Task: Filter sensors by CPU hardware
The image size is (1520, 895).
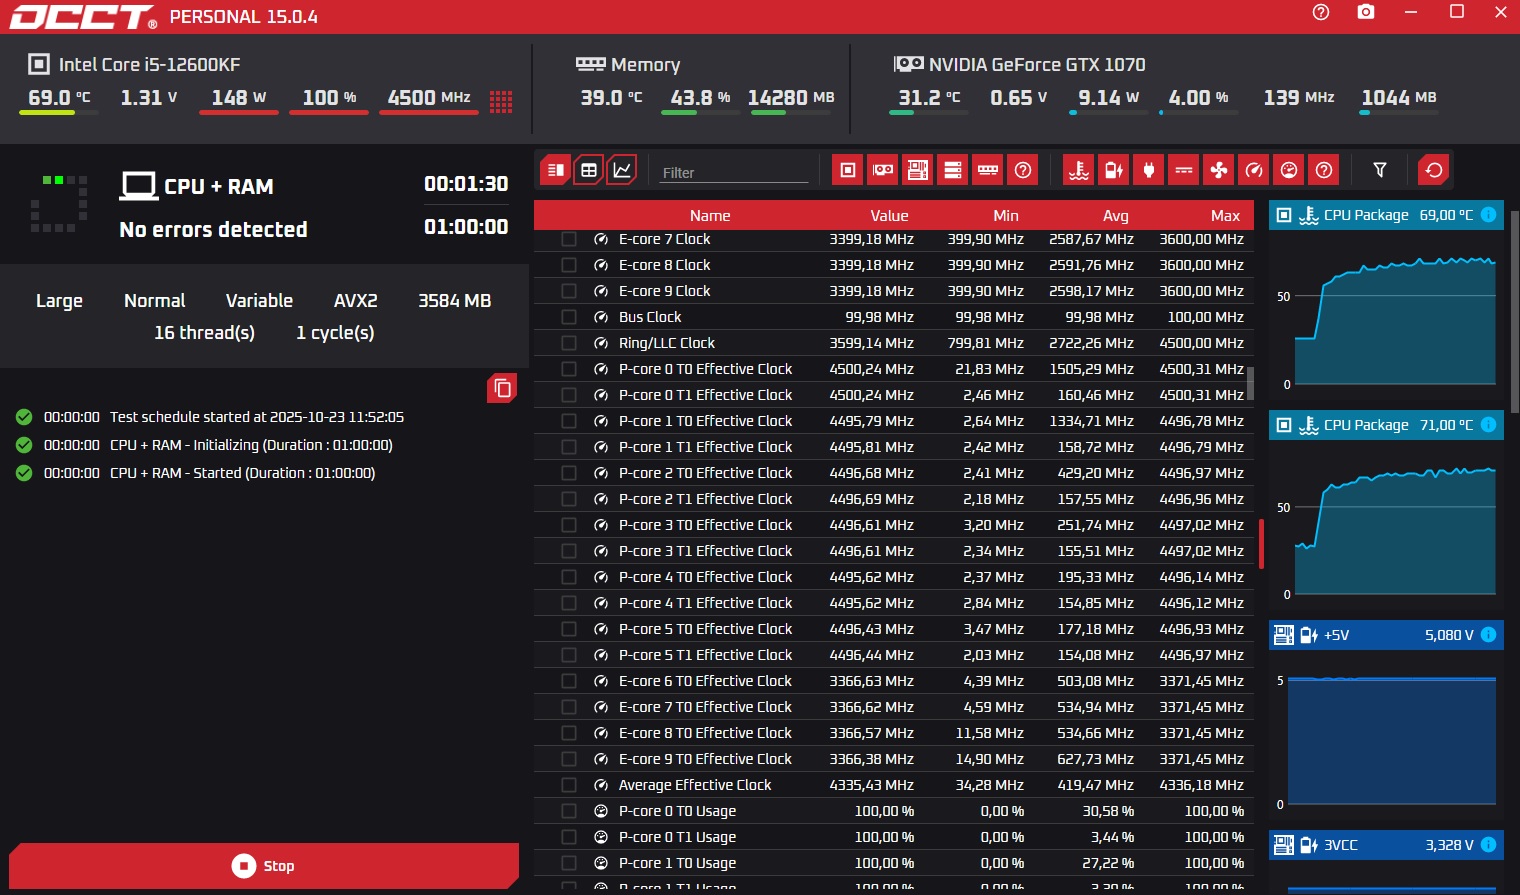Action: [x=848, y=170]
